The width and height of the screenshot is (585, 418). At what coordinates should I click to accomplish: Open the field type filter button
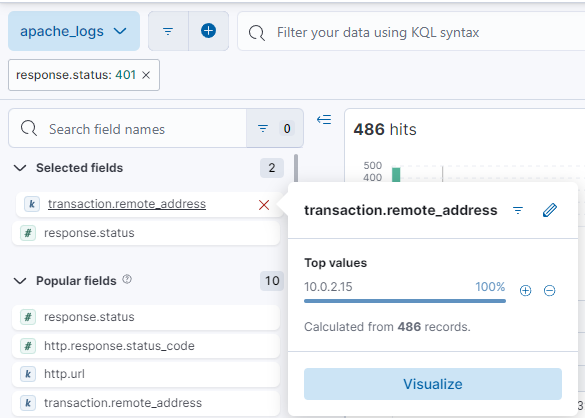tap(275, 128)
